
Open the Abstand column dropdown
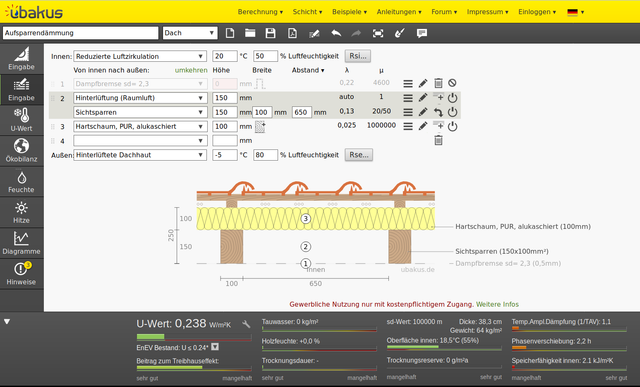pyautogui.click(x=308, y=70)
